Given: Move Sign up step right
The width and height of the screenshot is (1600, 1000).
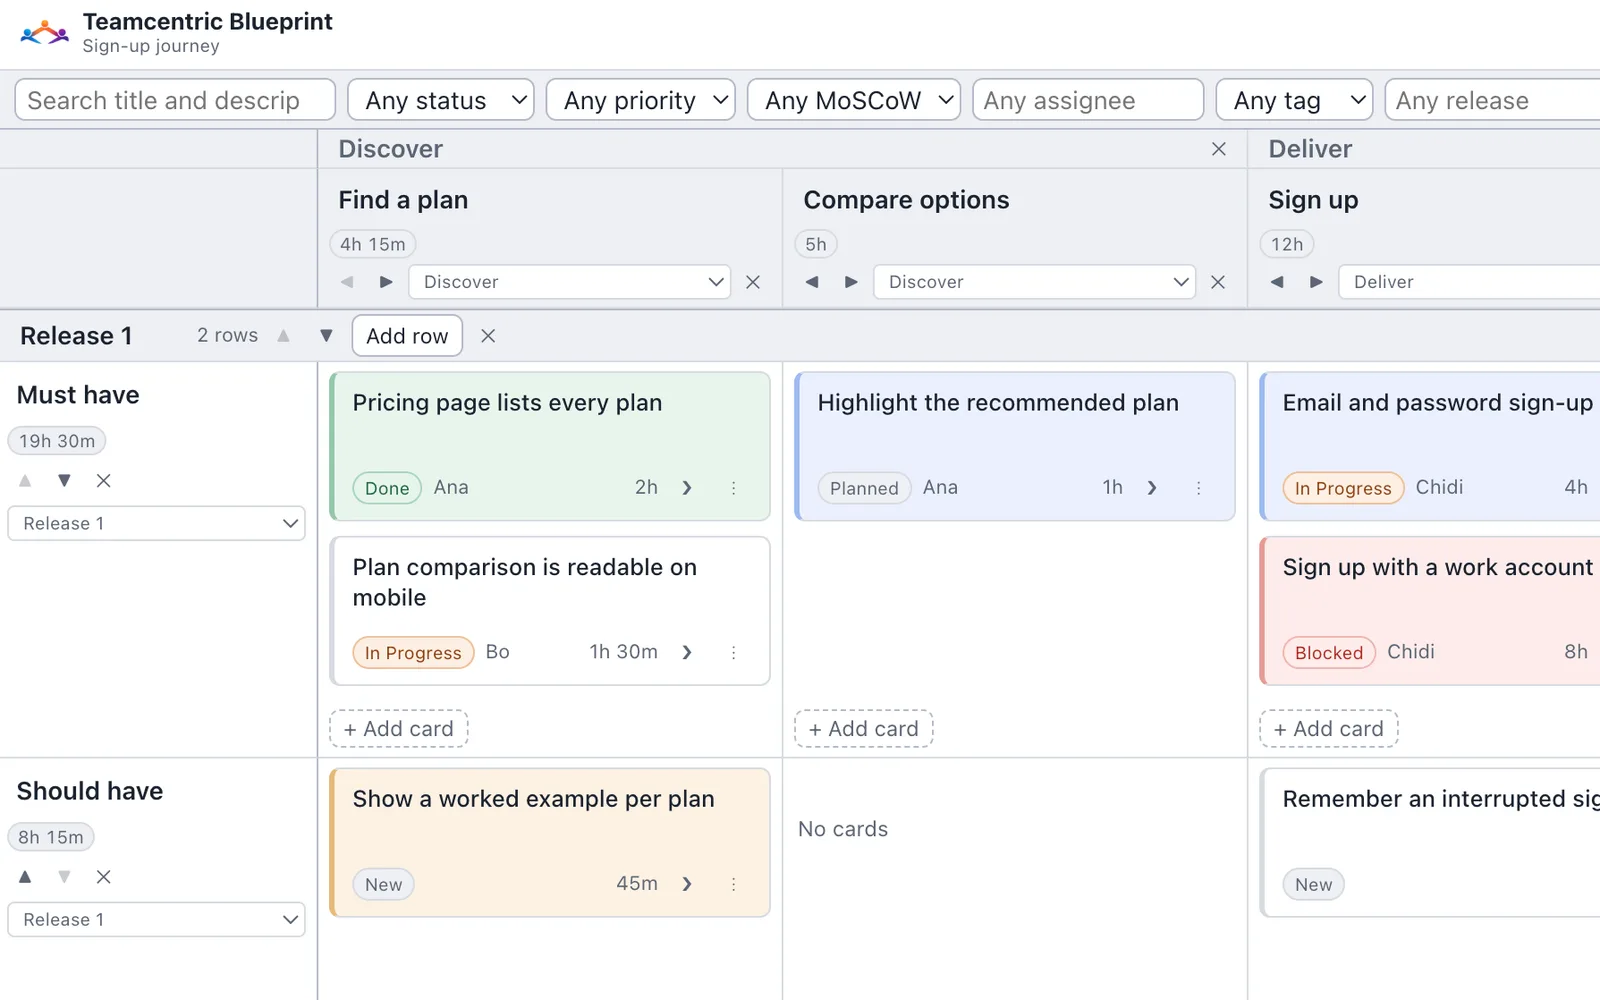Looking at the screenshot, I should (1316, 282).
